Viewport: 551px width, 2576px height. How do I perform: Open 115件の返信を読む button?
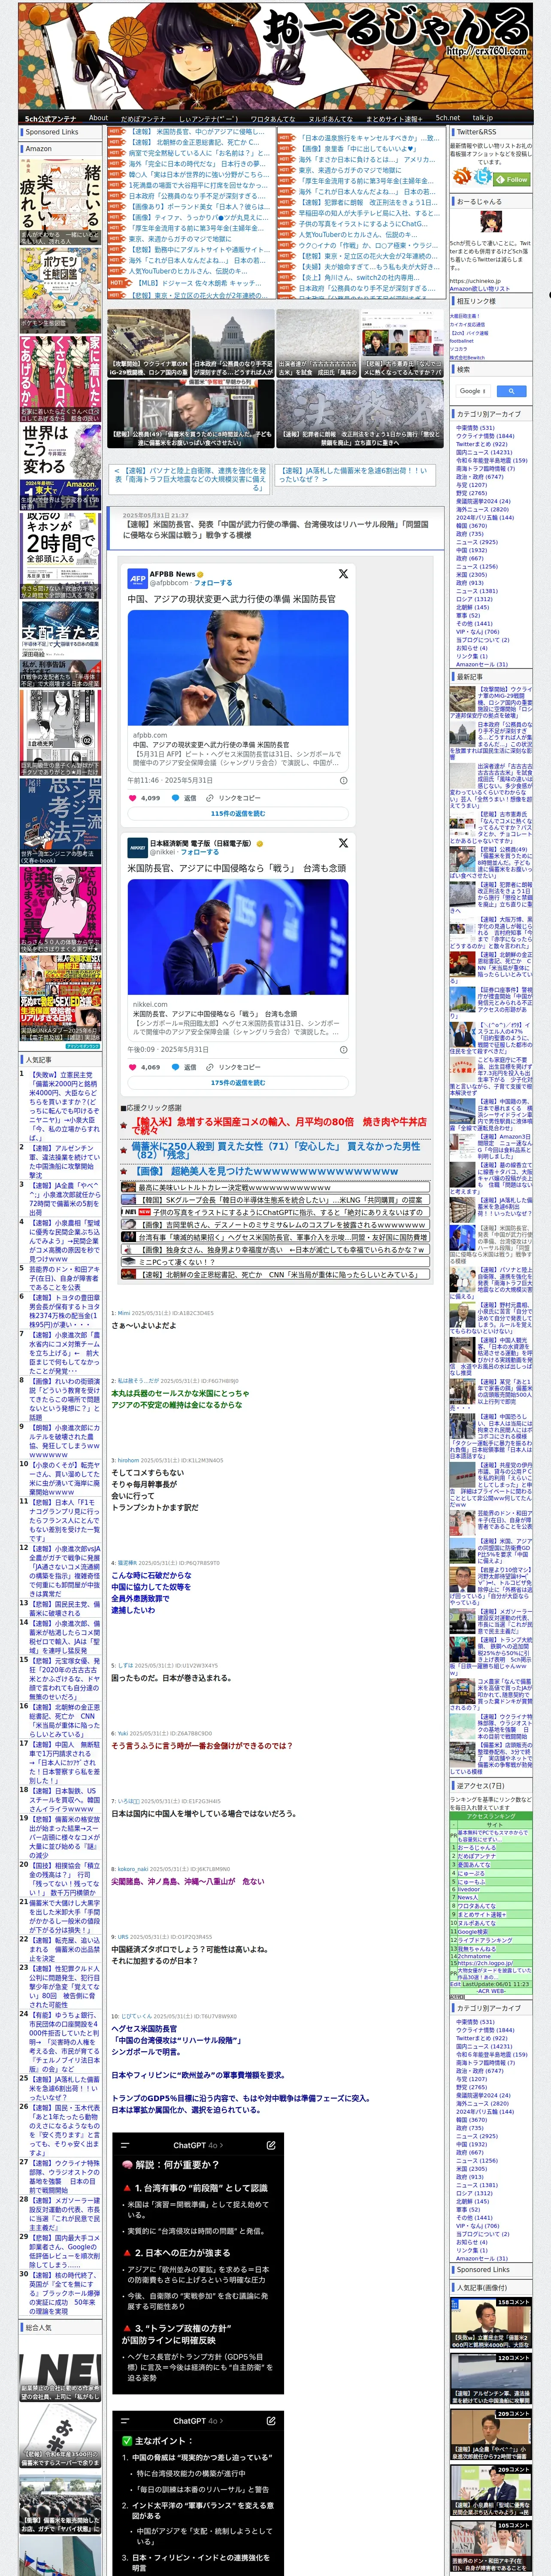[238, 813]
